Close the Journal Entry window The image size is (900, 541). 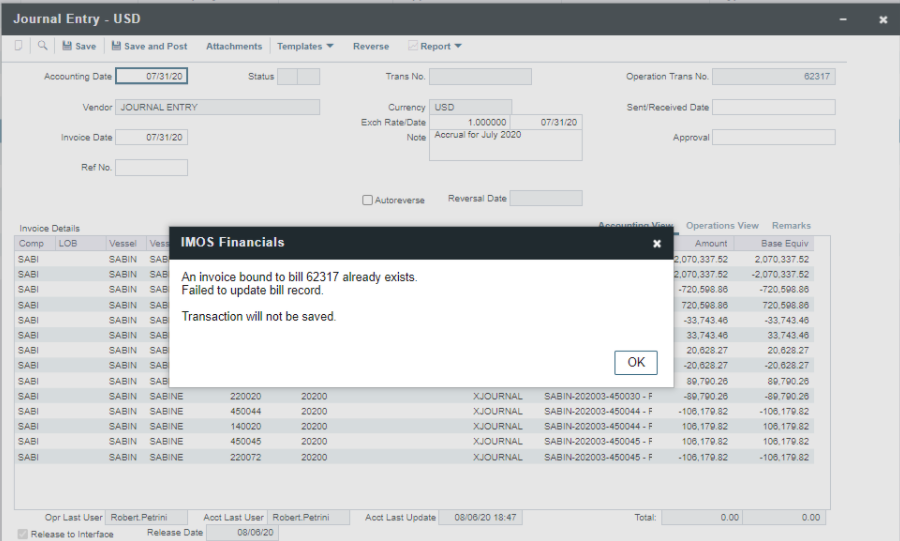882,19
